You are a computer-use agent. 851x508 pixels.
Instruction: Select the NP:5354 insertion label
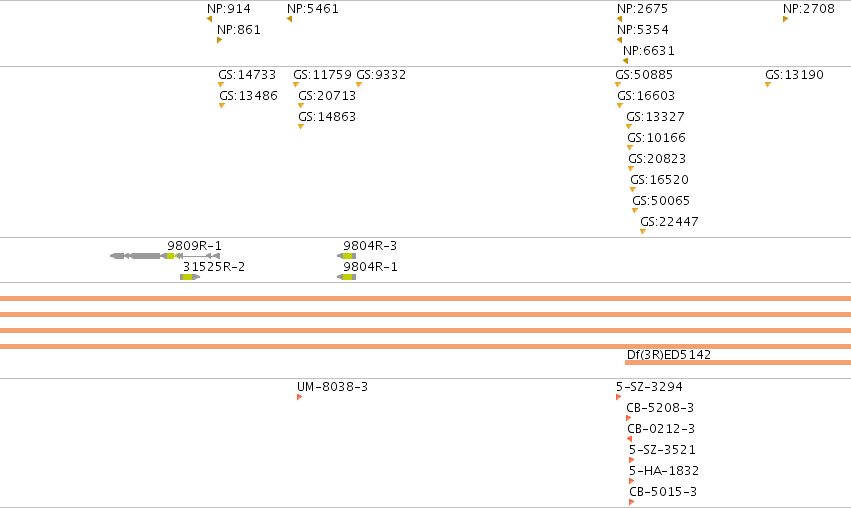tap(643, 30)
